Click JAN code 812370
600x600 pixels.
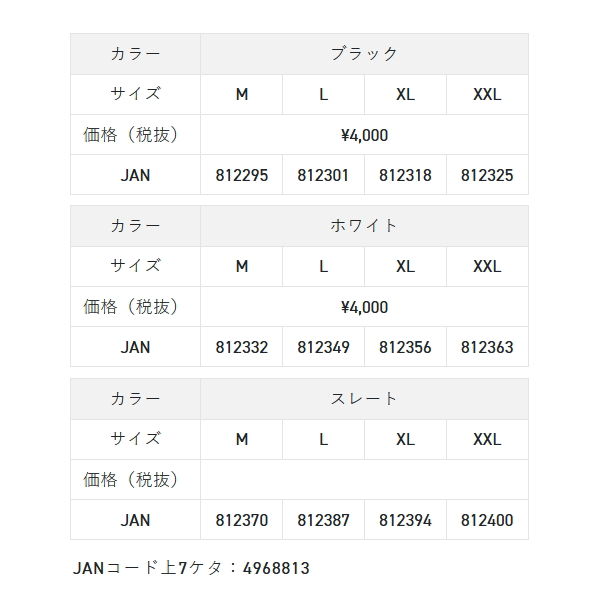tap(242, 520)
